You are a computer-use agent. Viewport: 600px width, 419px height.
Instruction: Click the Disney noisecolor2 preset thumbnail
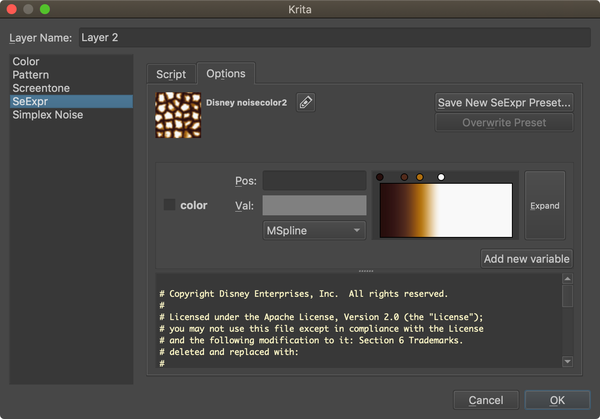(x=178, y=114)
